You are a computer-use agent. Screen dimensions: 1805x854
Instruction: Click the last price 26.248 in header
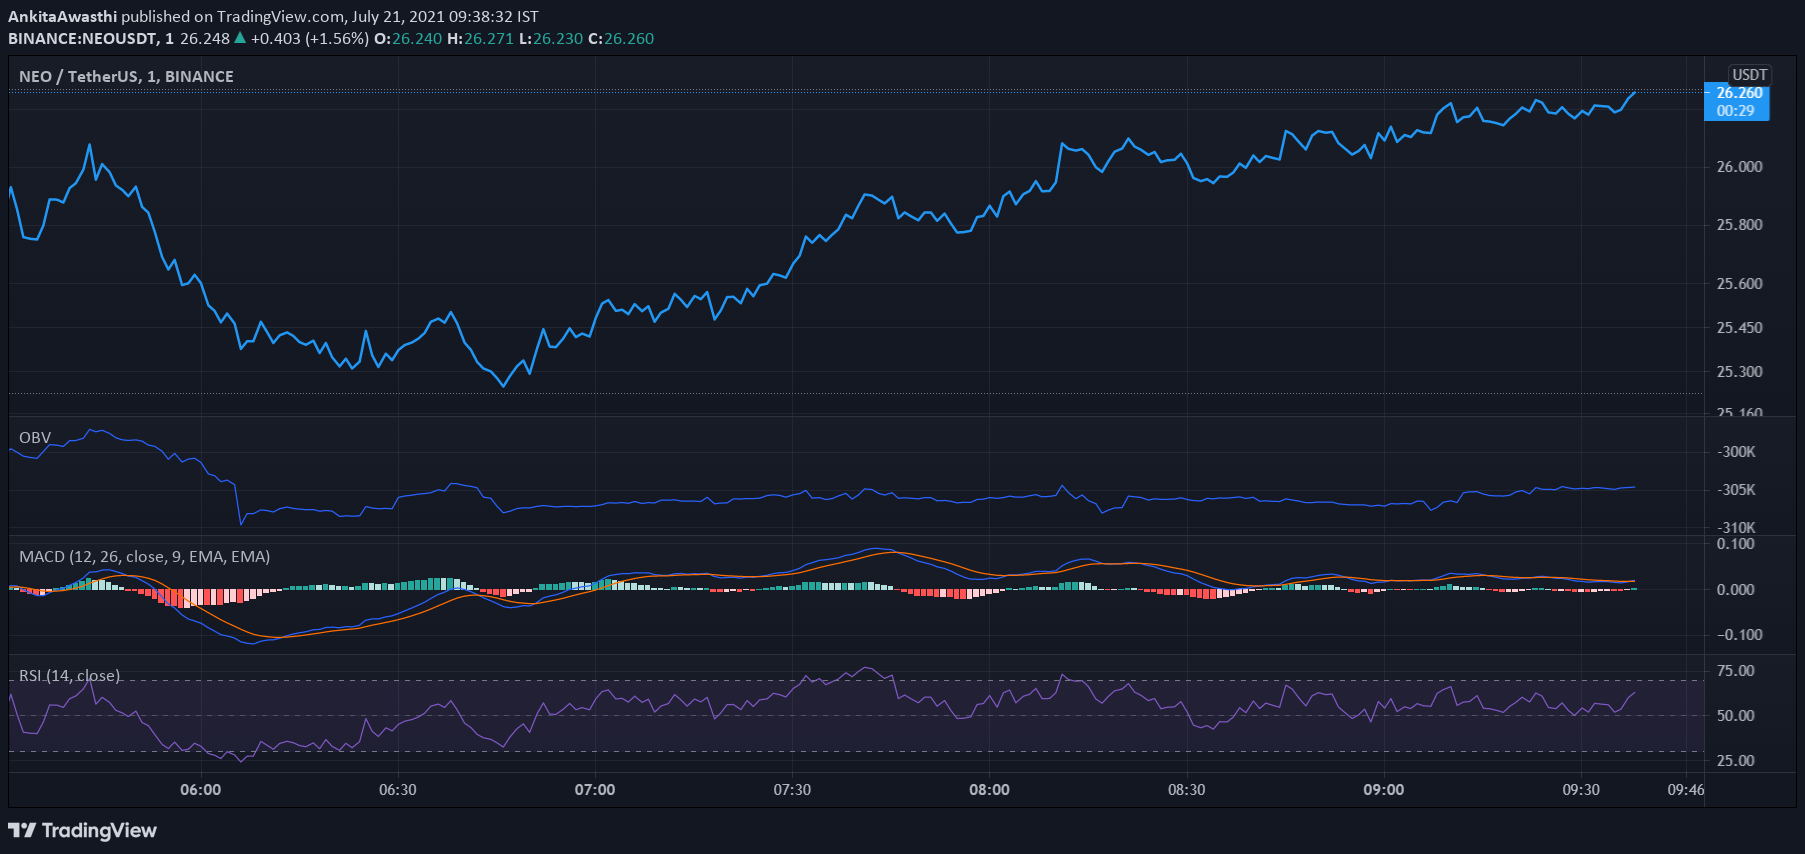tap(205, 38)
